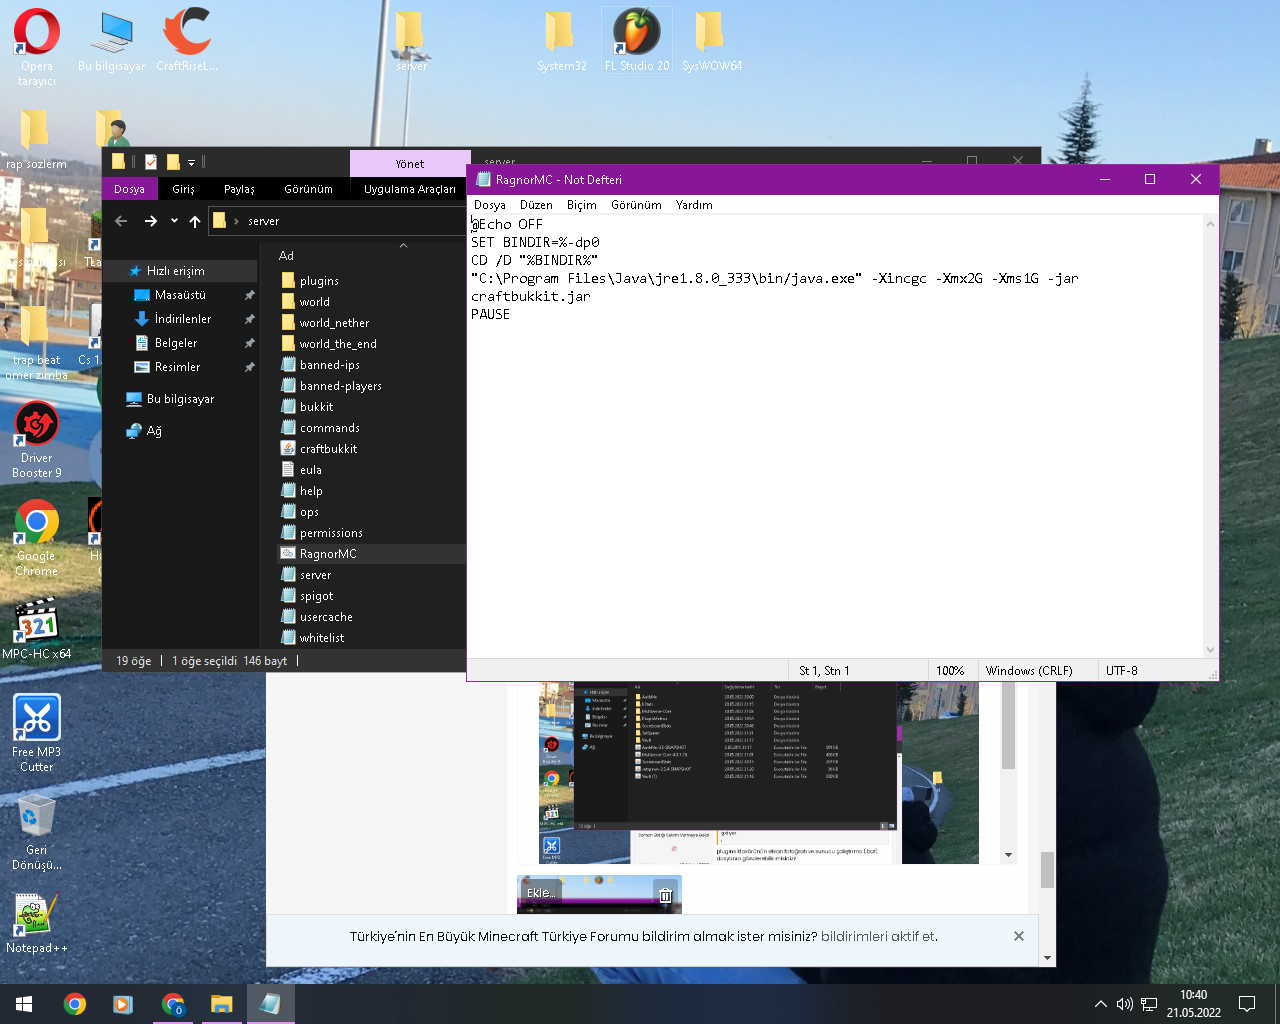Select the plugins folder
The image size is (1280, 1024).
click(319, 281)
